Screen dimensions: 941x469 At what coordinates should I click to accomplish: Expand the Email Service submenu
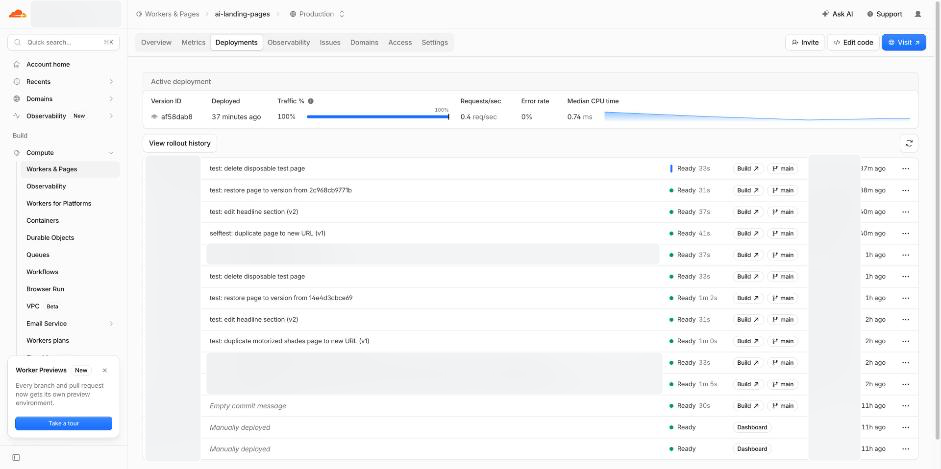[x=111, y=324]
